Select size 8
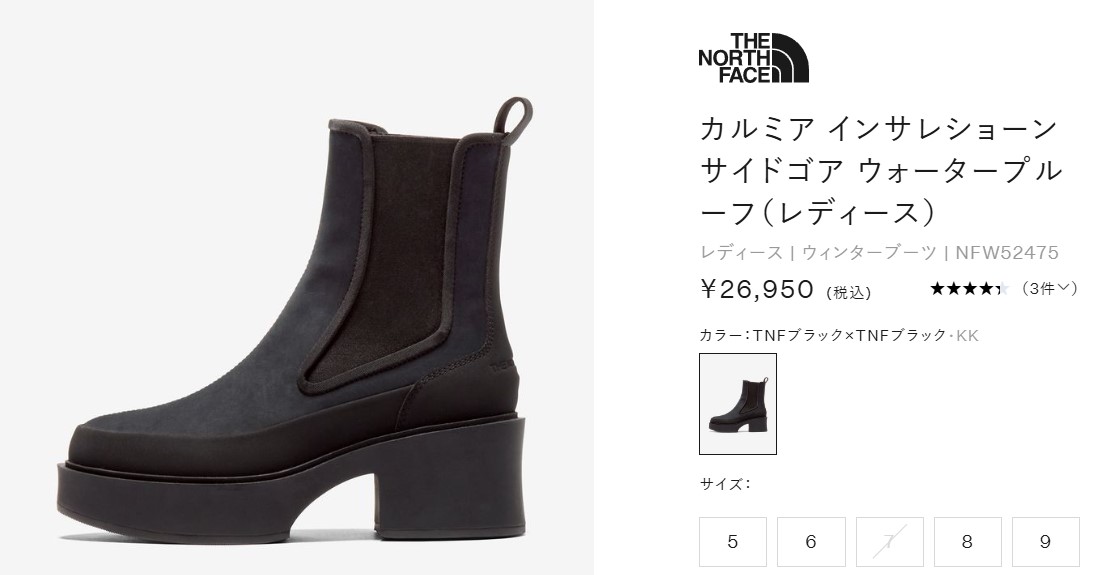1106x575 pixels. coord(968,542)
